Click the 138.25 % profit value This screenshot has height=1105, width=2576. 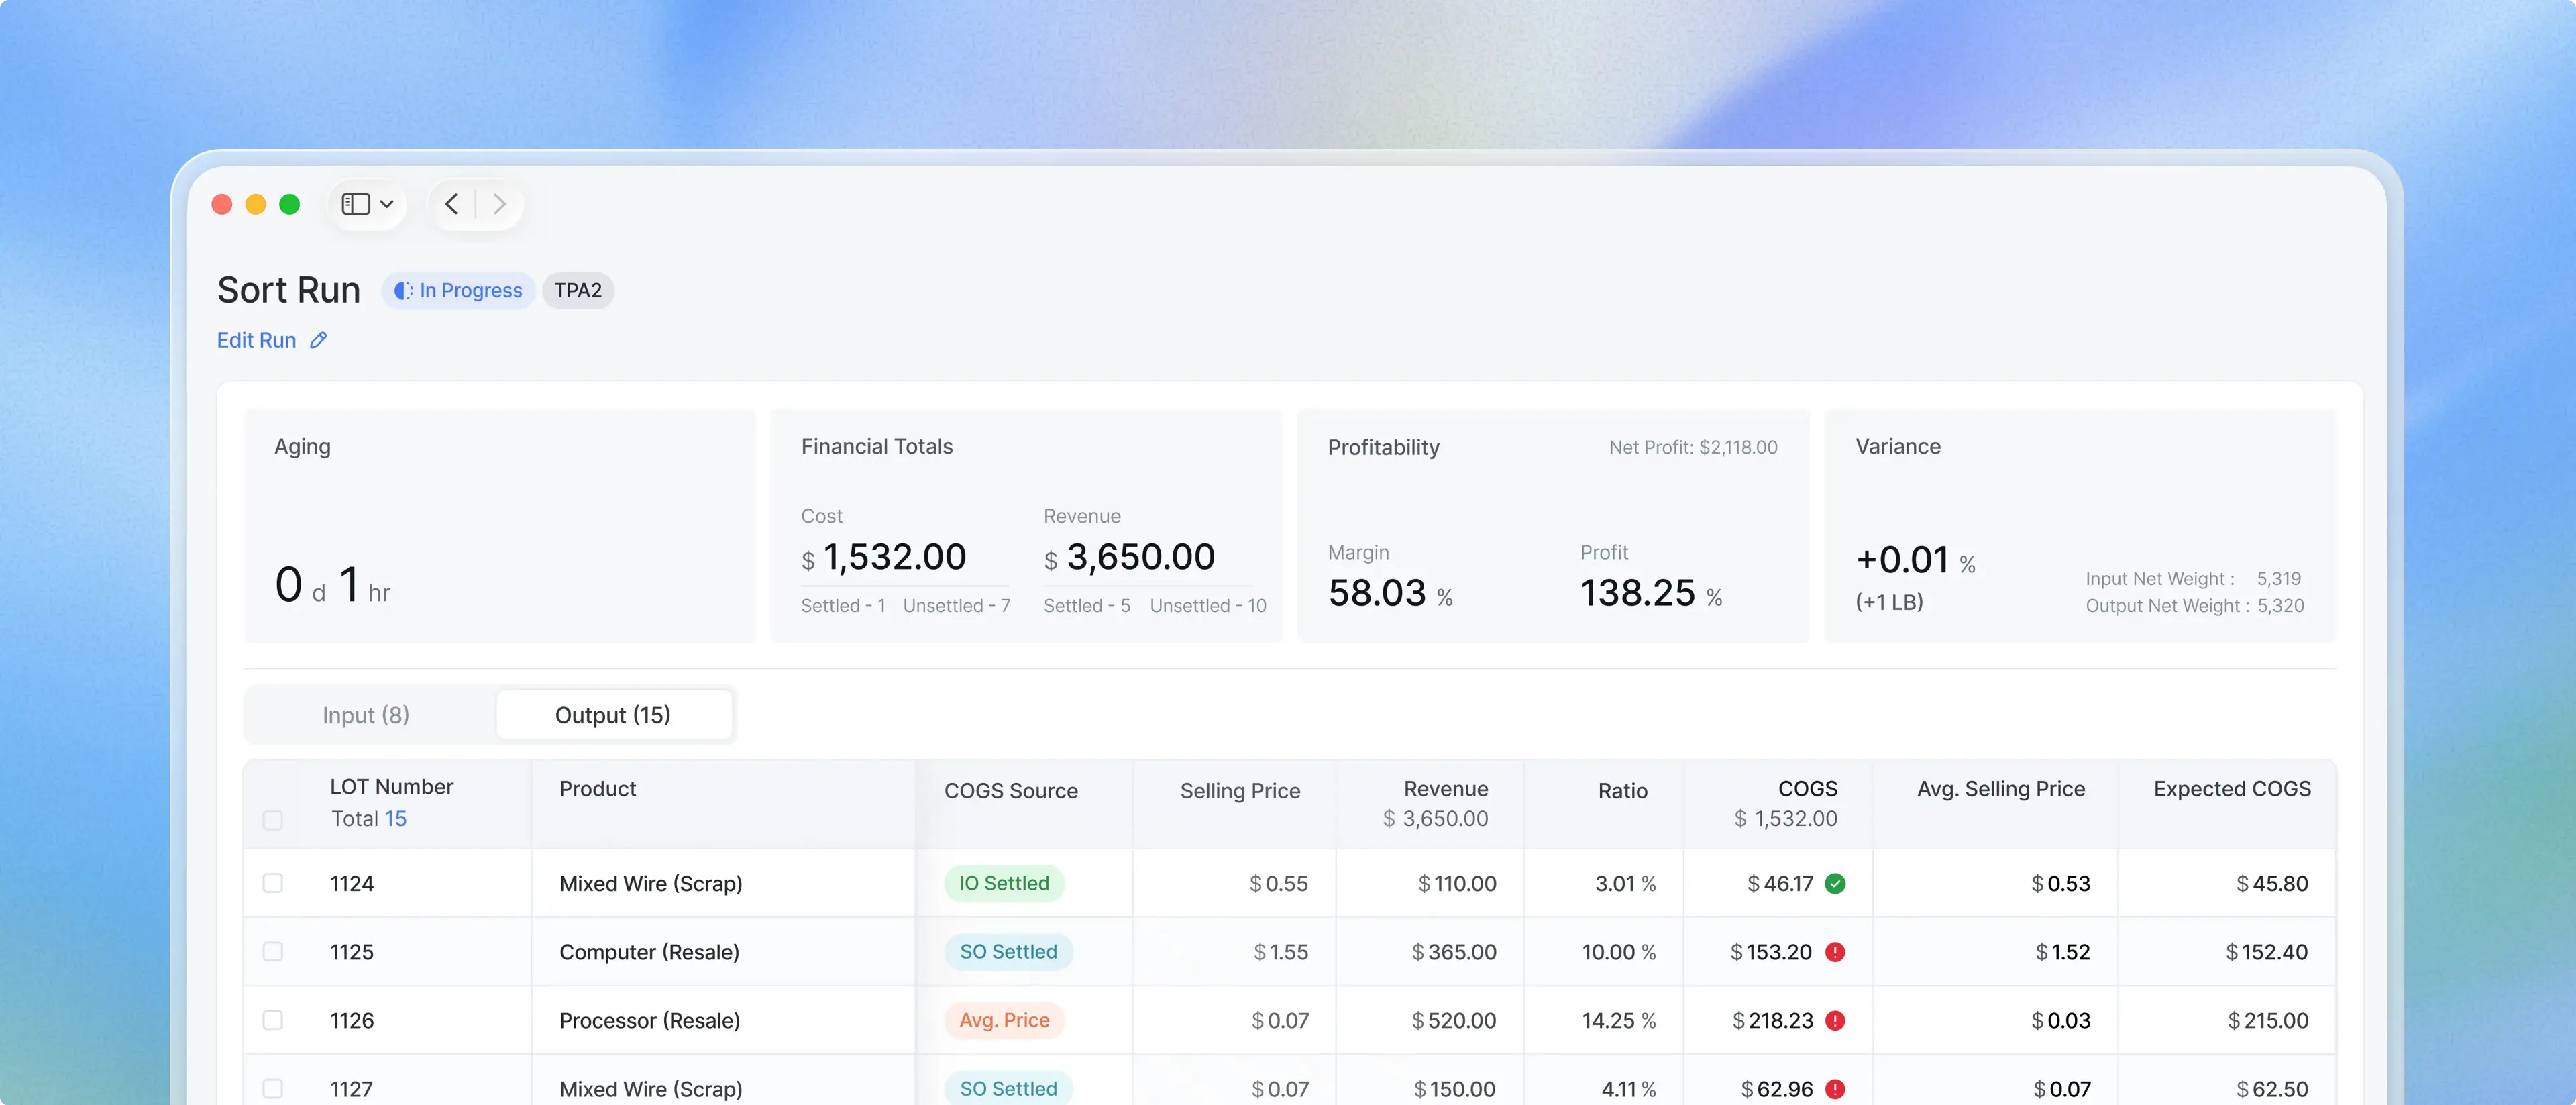[1651, 593]
